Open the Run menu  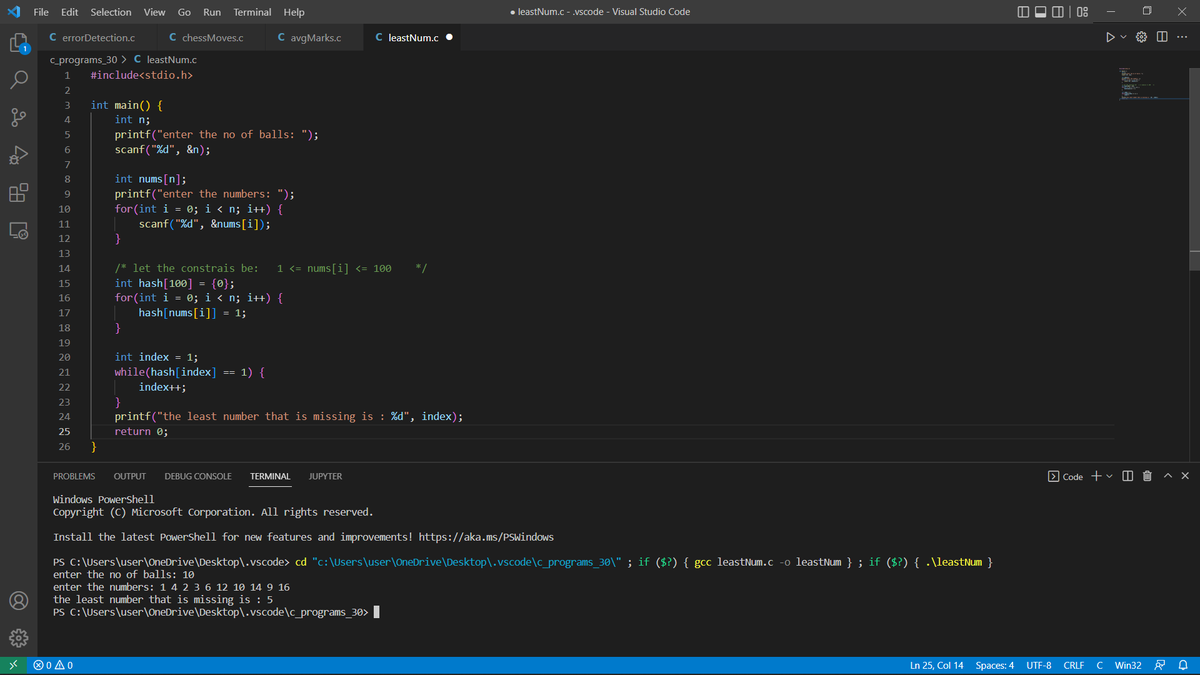(212, 12)
